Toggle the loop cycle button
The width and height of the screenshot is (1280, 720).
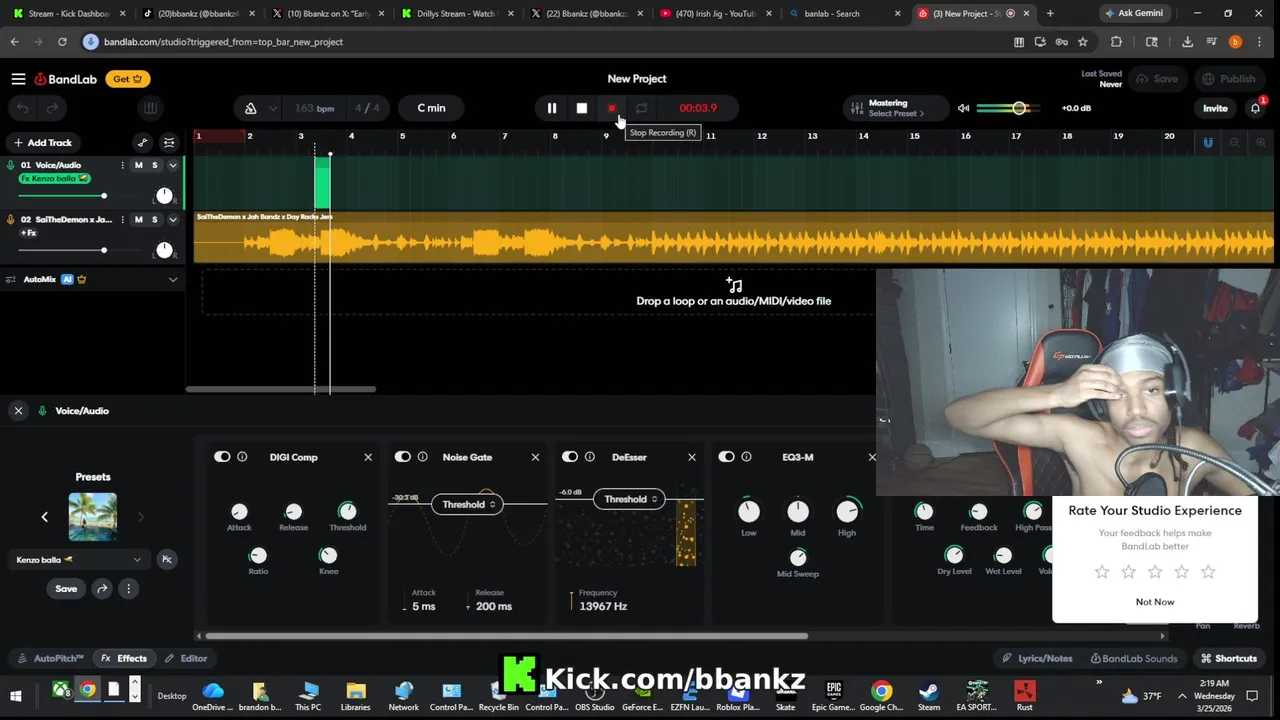[x=642, y=108]
